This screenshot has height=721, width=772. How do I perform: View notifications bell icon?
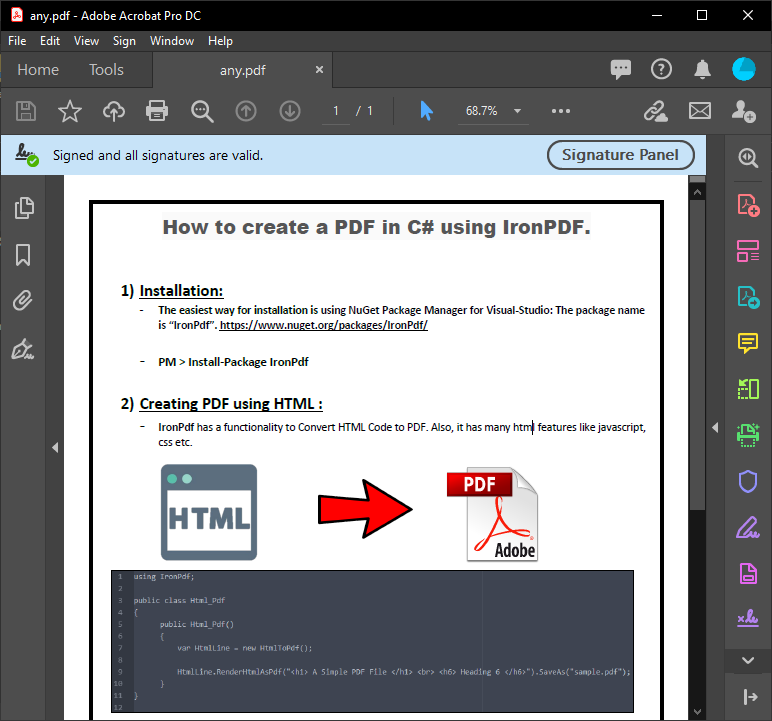(x=703, y=69)
